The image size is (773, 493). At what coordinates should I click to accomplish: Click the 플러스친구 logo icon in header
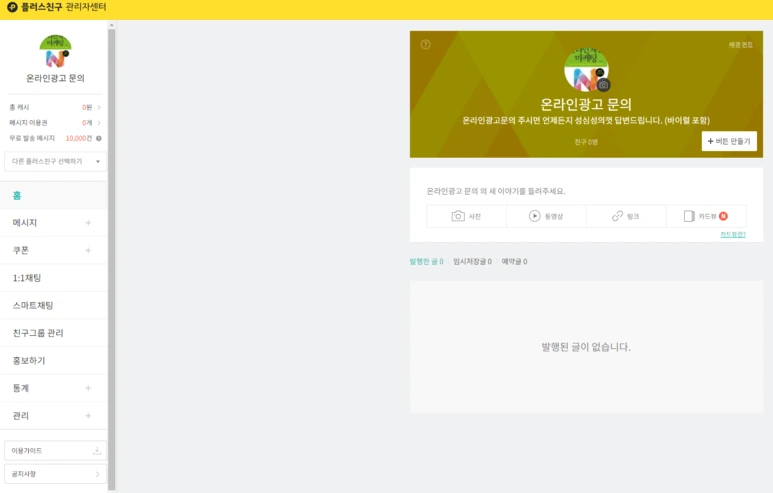[12, 7]
